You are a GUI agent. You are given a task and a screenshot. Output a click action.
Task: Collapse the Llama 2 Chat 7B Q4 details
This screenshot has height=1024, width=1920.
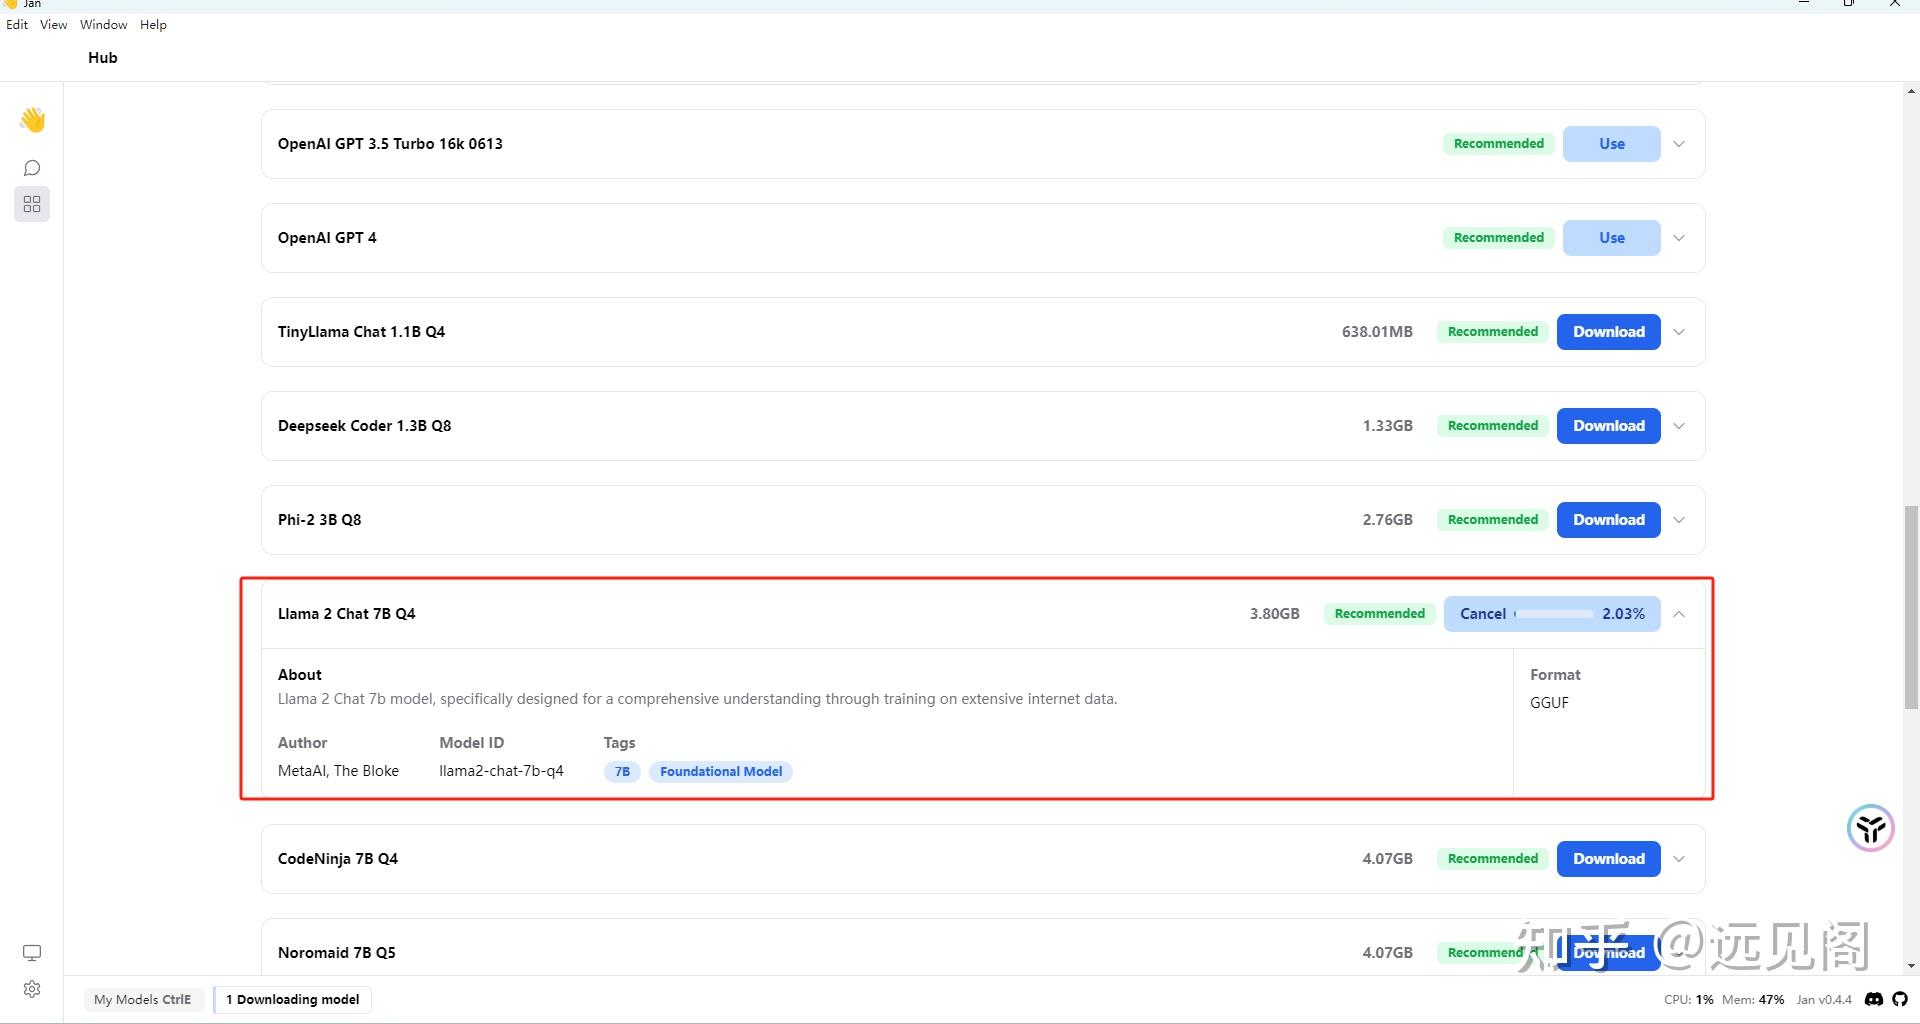pos(1679,614)
